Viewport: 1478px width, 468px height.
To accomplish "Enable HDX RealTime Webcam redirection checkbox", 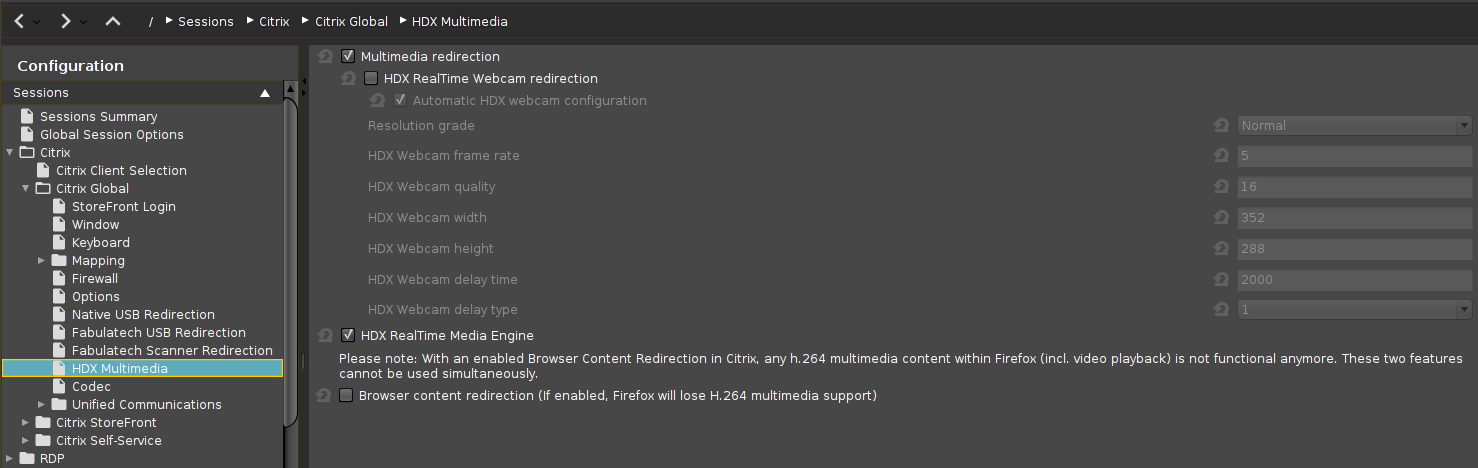I will pos(371,78).
